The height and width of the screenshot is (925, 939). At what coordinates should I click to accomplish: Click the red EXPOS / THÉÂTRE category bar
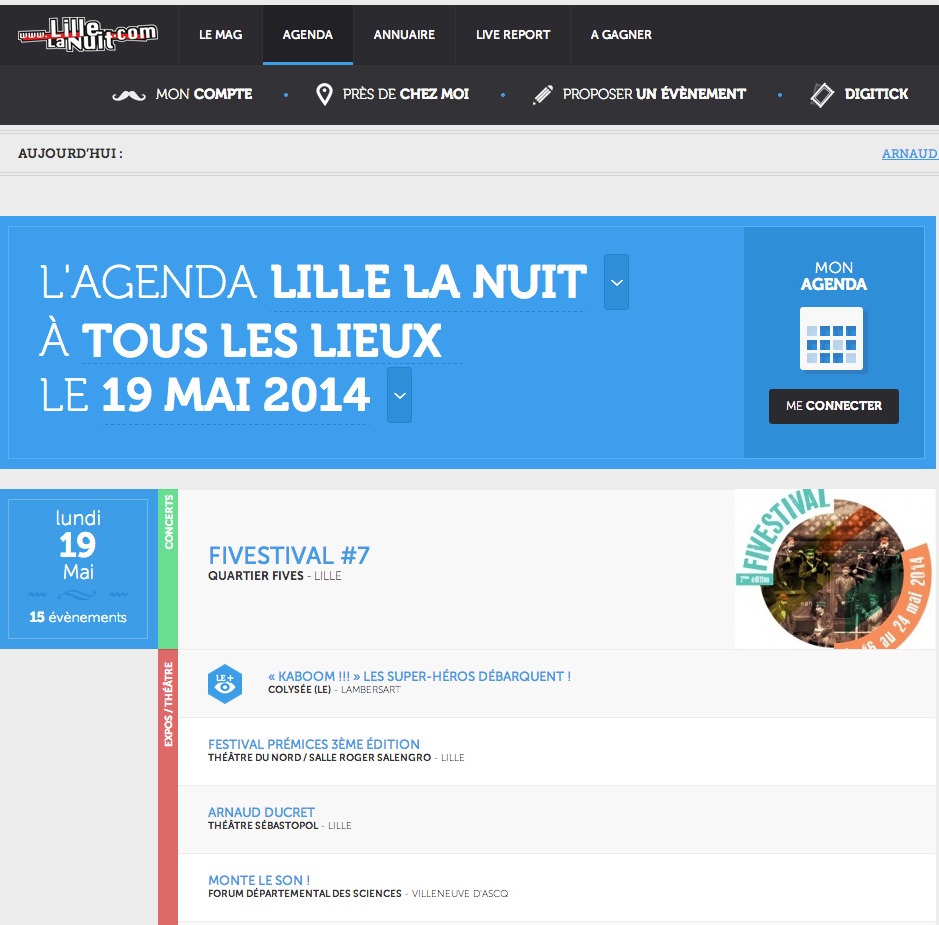point(168,787)
